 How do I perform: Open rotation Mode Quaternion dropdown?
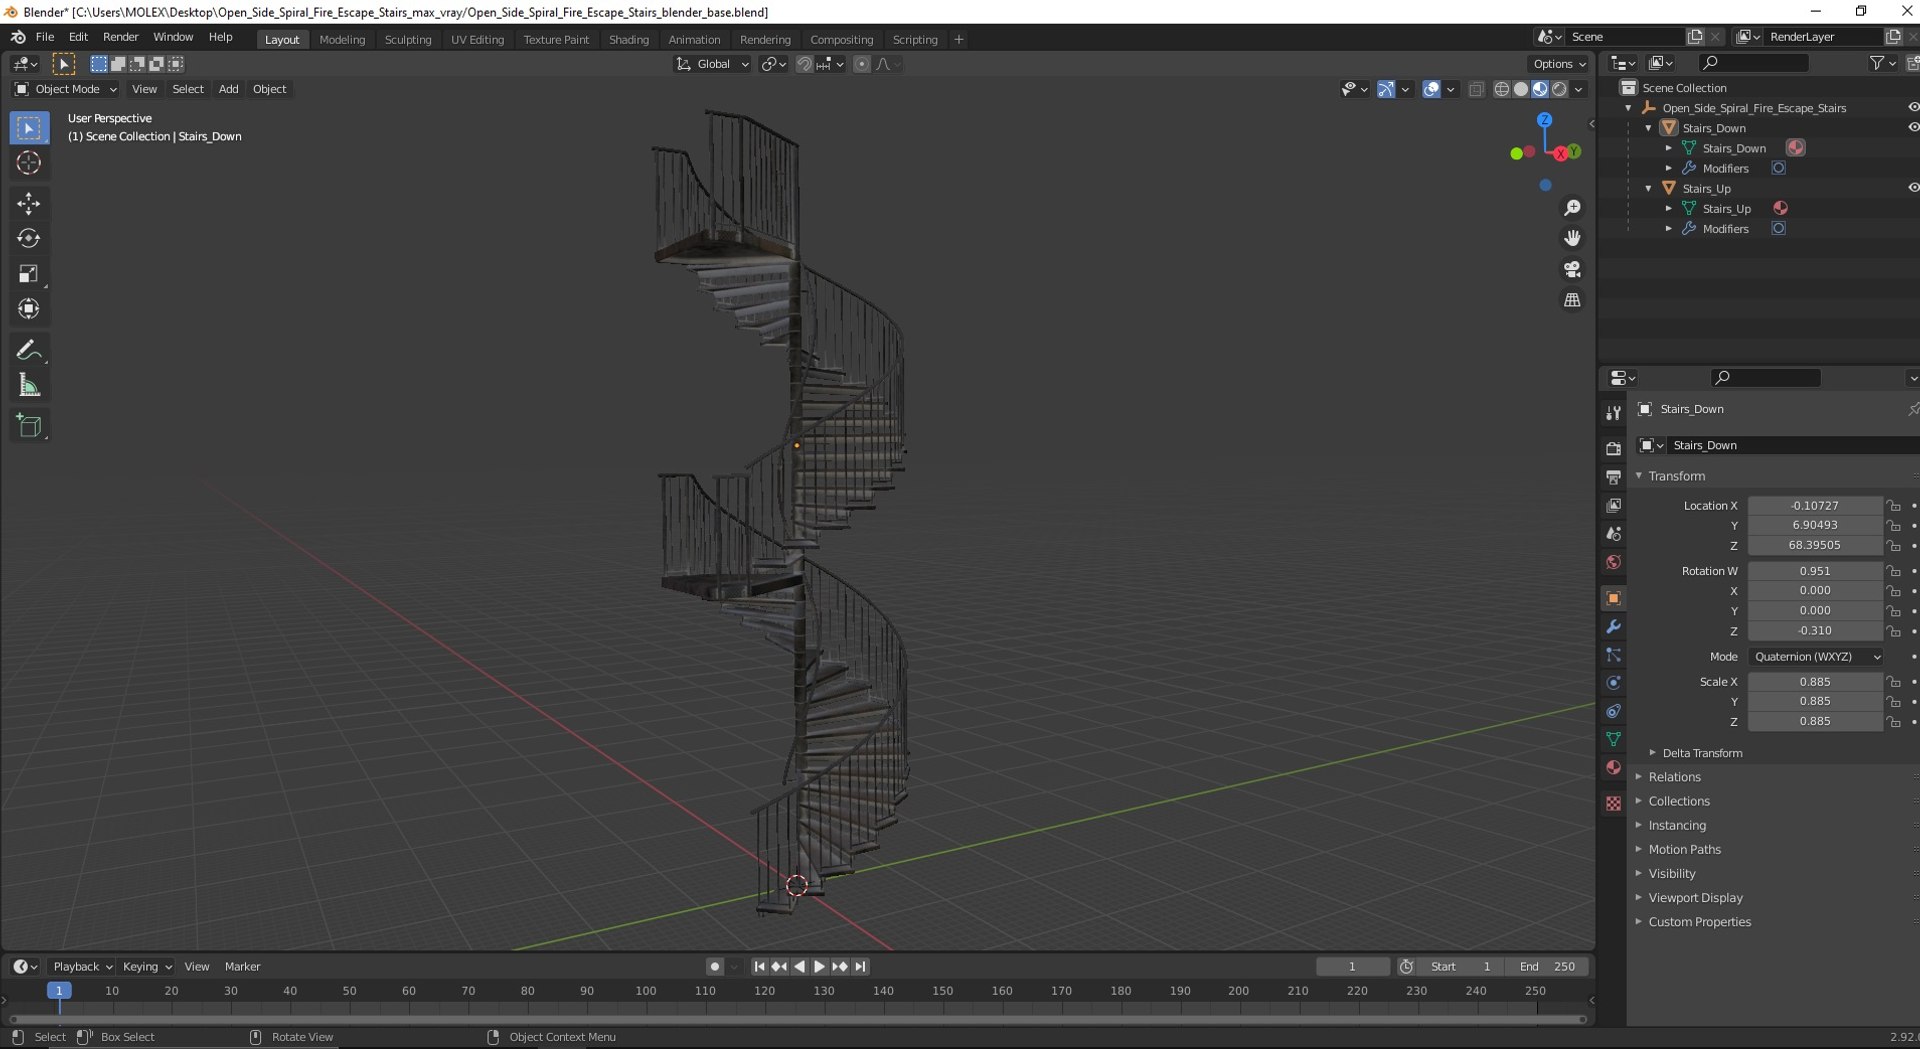1816,657
